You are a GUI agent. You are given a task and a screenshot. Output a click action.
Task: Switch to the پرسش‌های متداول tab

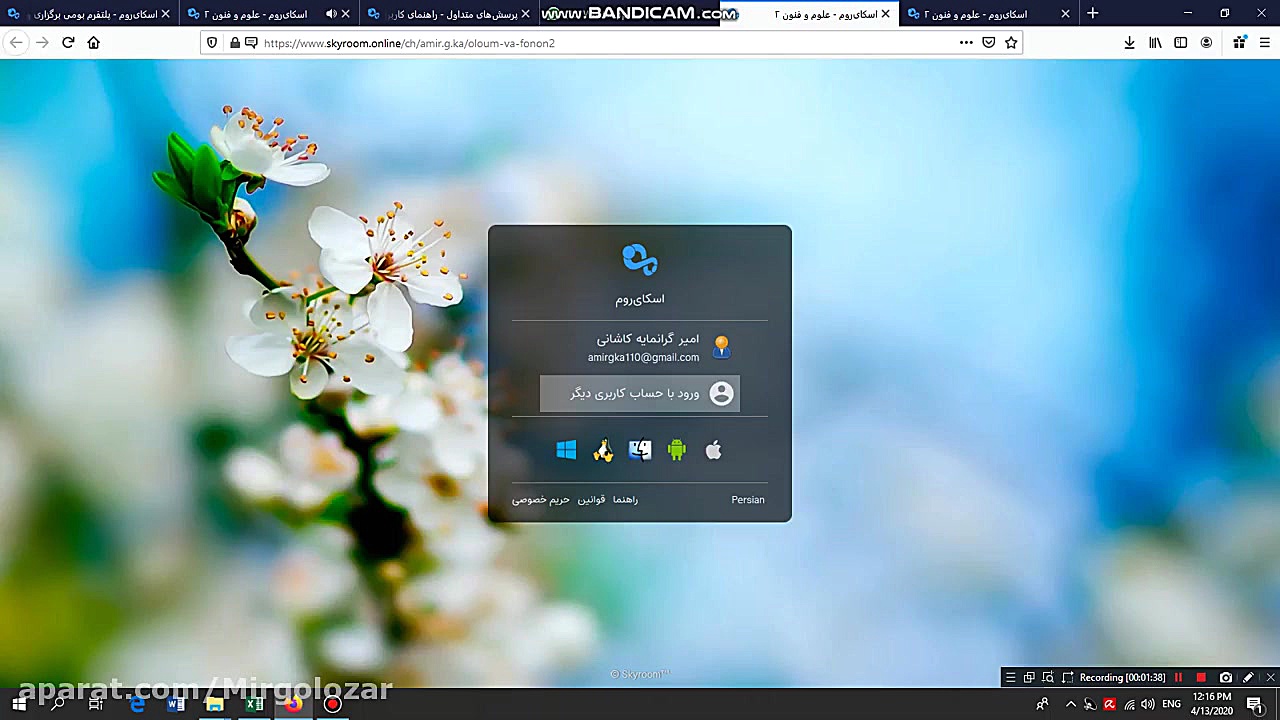pyautogui.click(x=440, y=14)
